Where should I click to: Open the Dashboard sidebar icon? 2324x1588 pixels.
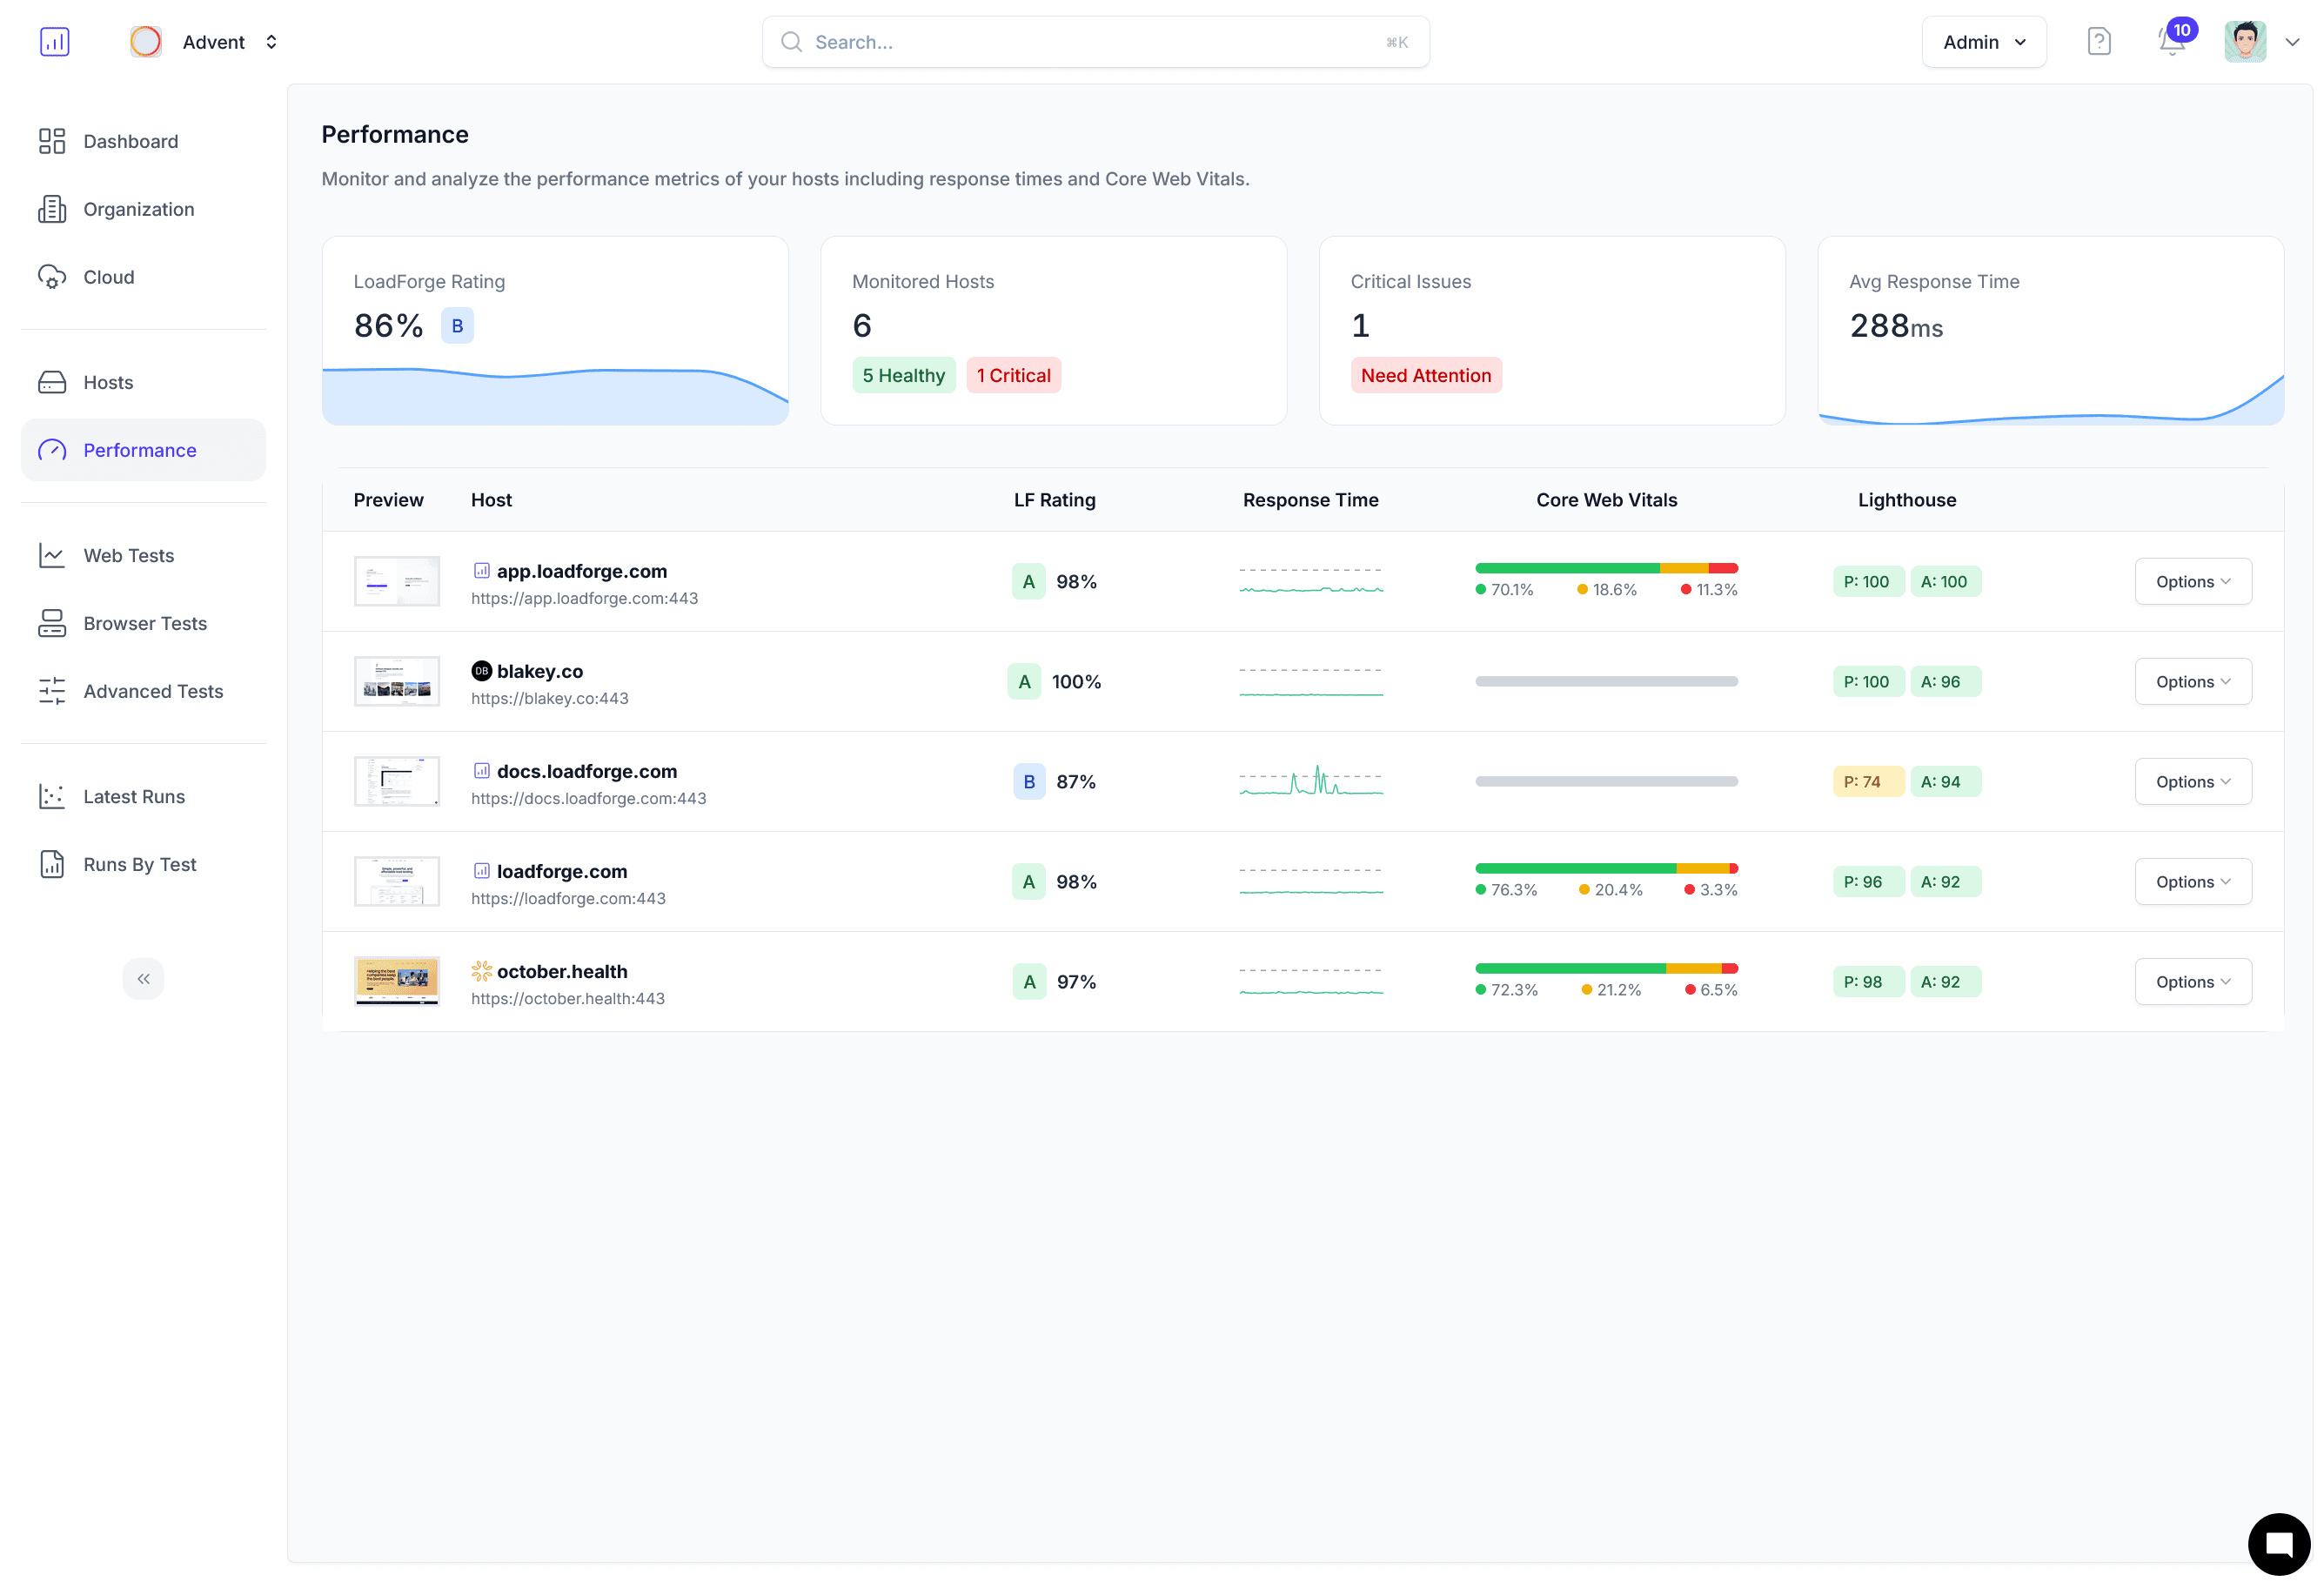[x=54, y=141]
